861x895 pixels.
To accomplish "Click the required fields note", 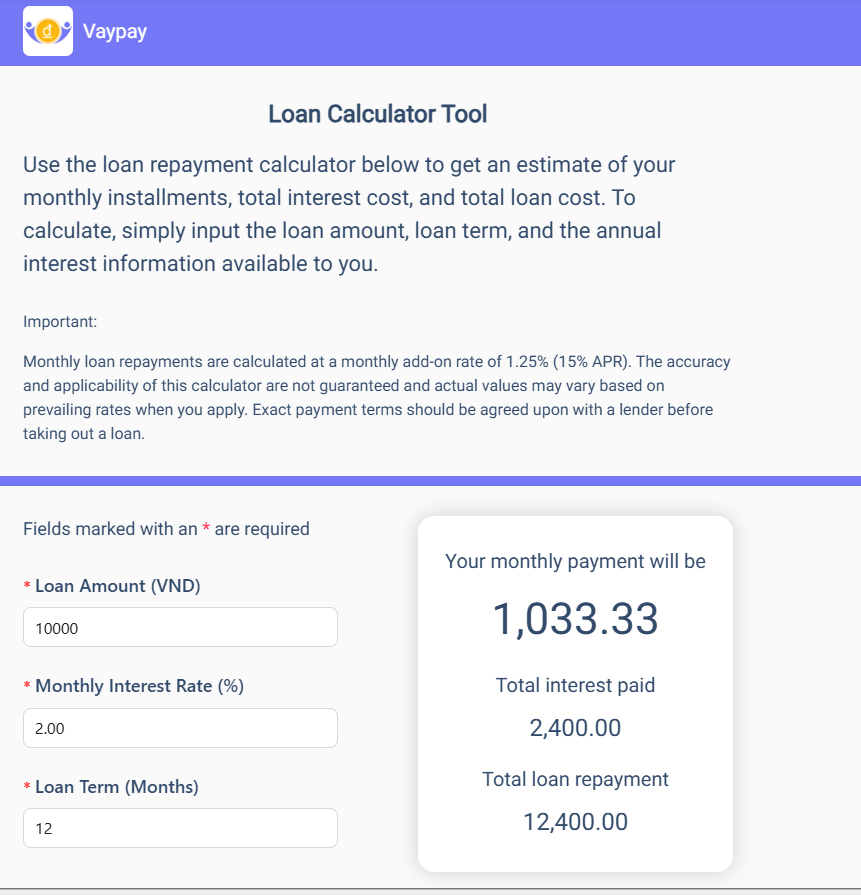I will tap(166, 529).
